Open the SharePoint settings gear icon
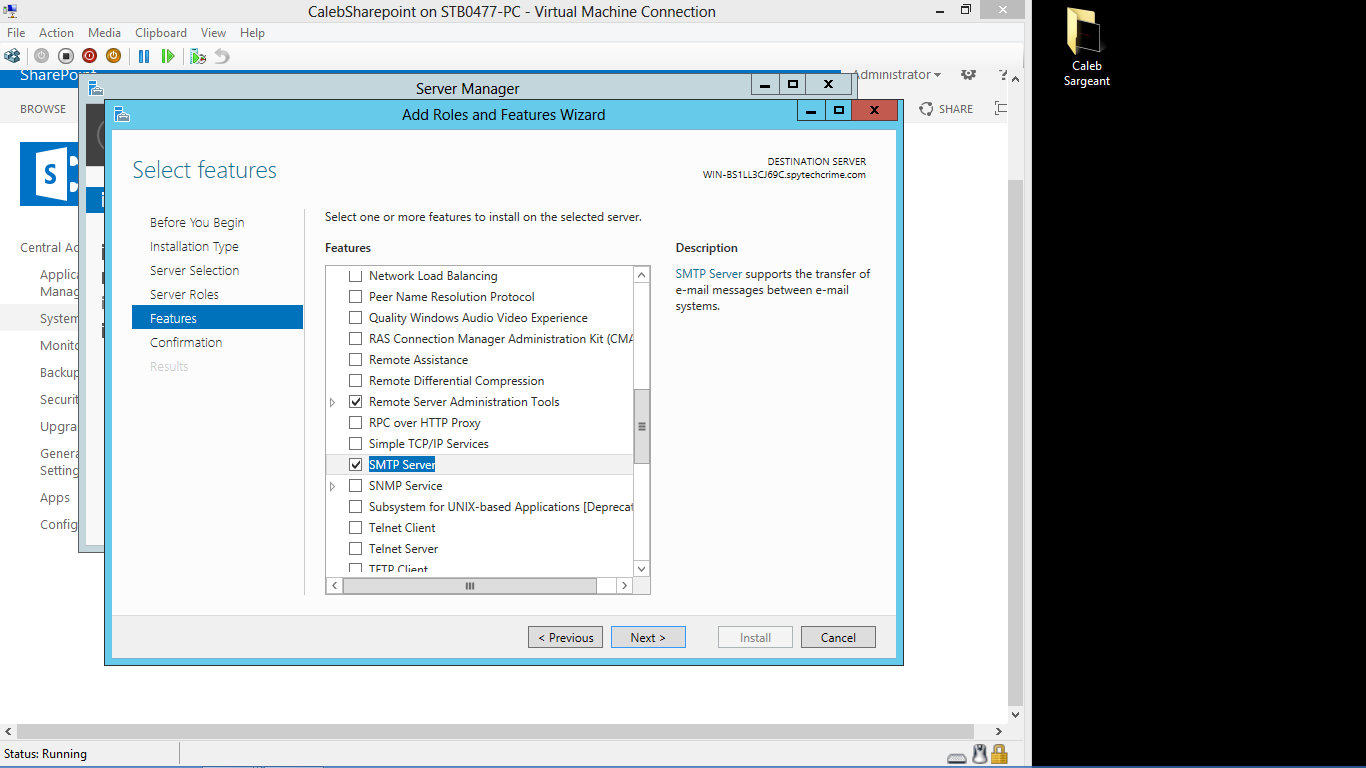The width and height of the screenshot is (1366, 768). (x=968, y=74)
